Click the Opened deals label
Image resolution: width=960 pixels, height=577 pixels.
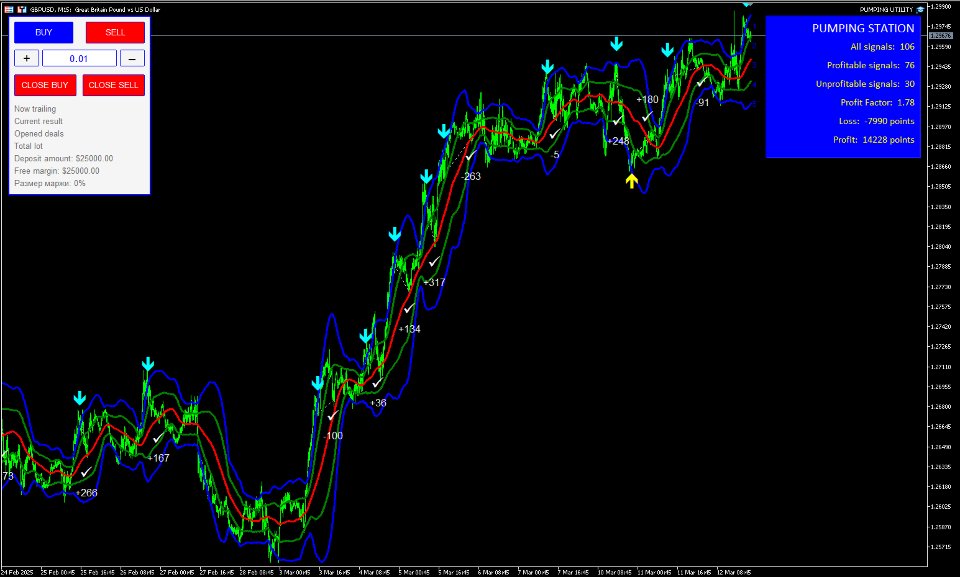point(39,134)
